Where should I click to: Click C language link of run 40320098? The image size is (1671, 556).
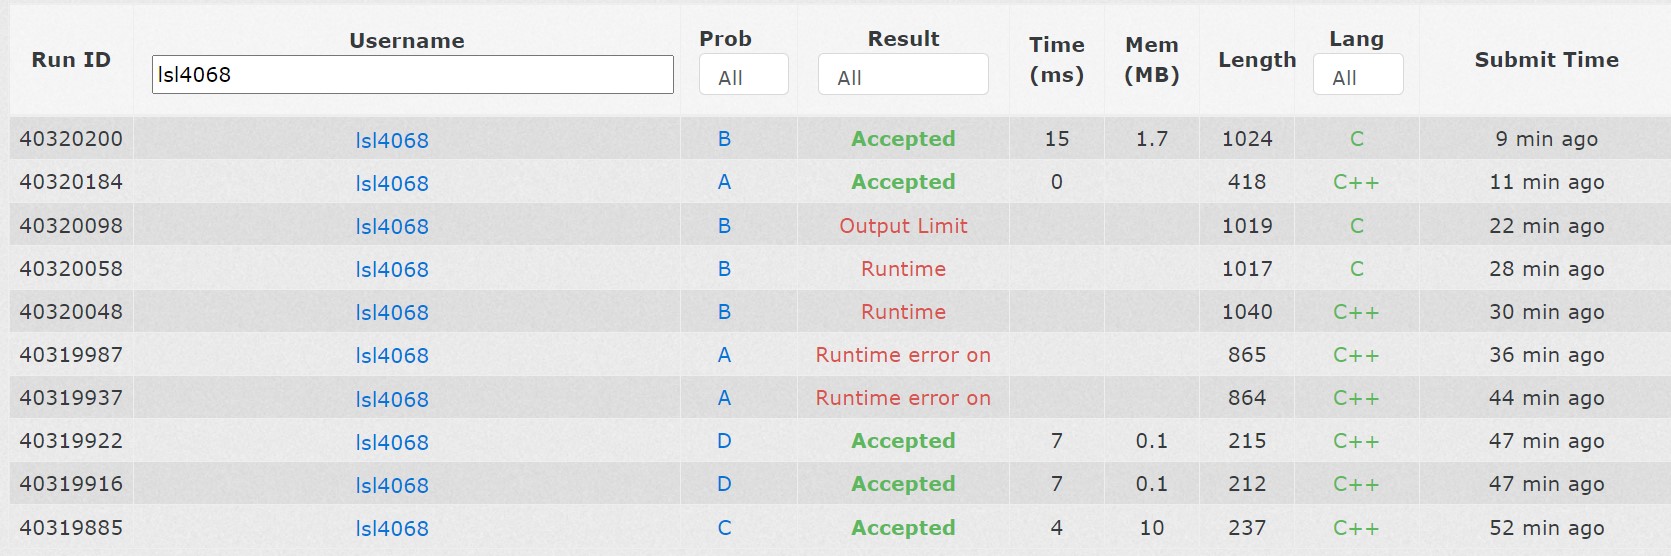click(1356, 226)
